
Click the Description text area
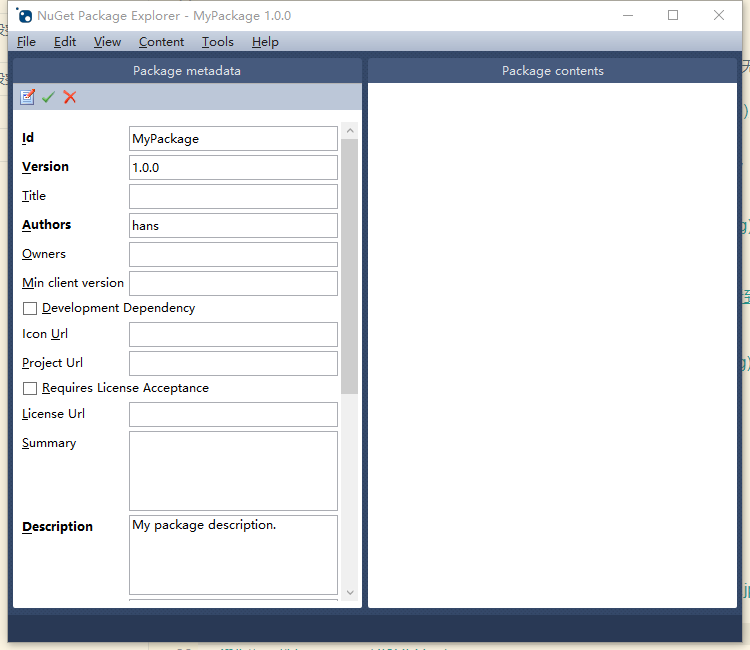(233, 555)
